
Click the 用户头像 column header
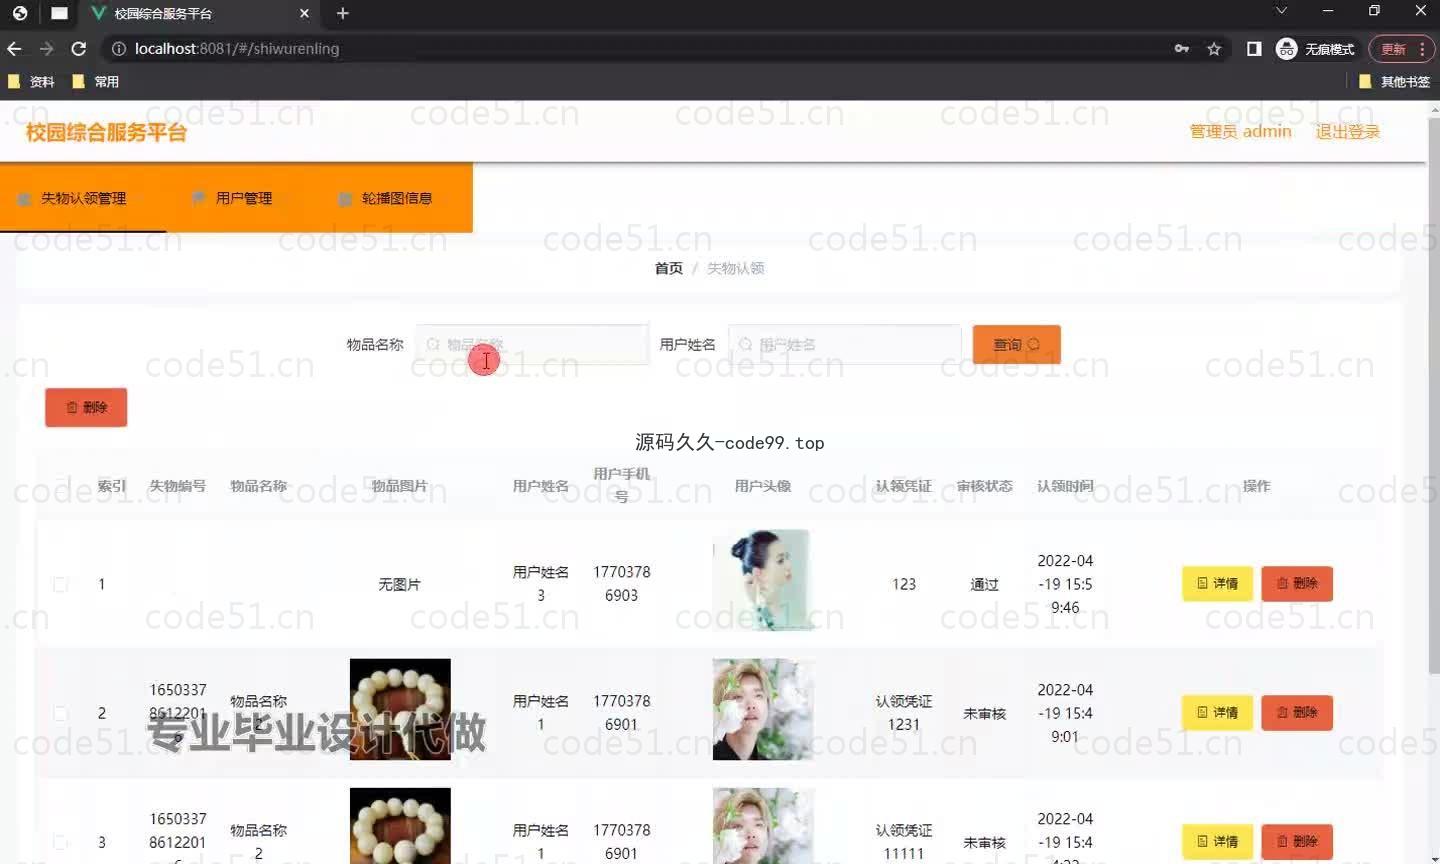point(762,486)
